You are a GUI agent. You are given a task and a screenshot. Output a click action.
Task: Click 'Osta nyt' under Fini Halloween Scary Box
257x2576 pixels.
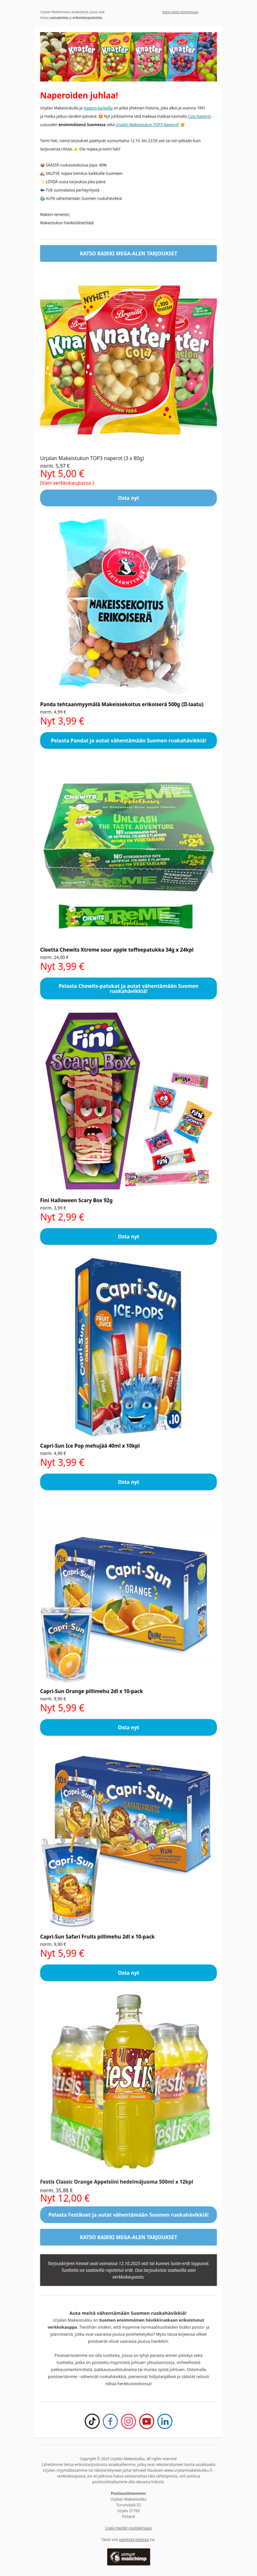pos(128,1237)
